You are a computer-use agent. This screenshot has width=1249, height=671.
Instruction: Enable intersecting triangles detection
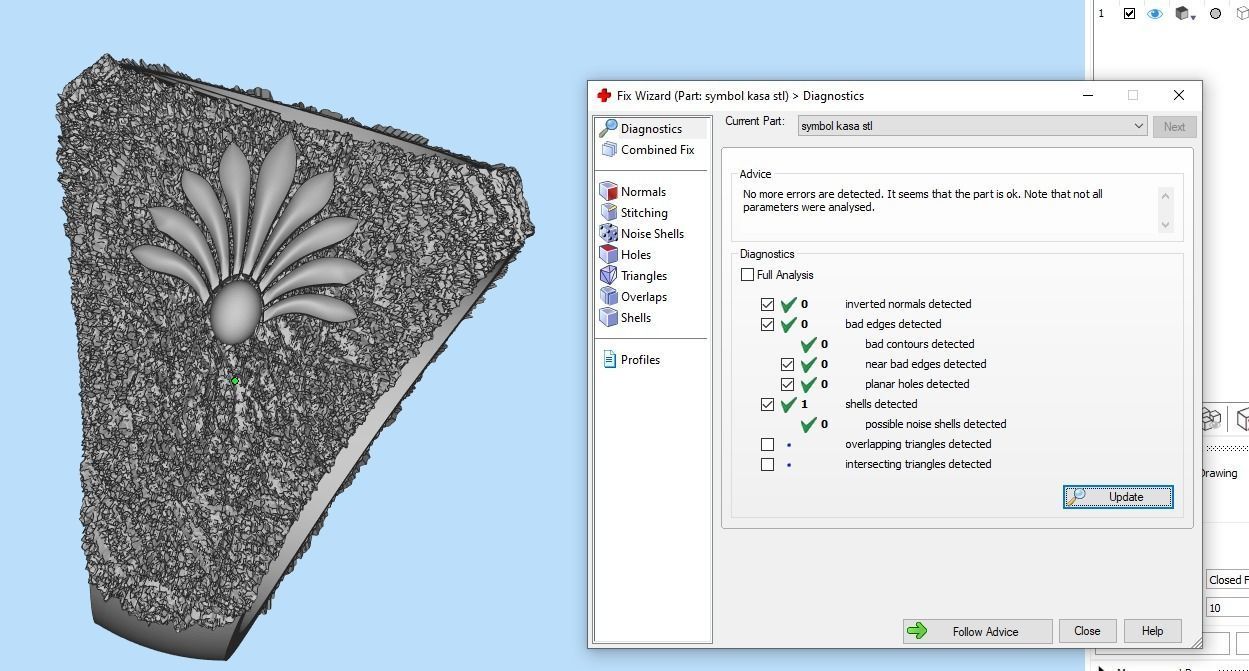(767, 464)
